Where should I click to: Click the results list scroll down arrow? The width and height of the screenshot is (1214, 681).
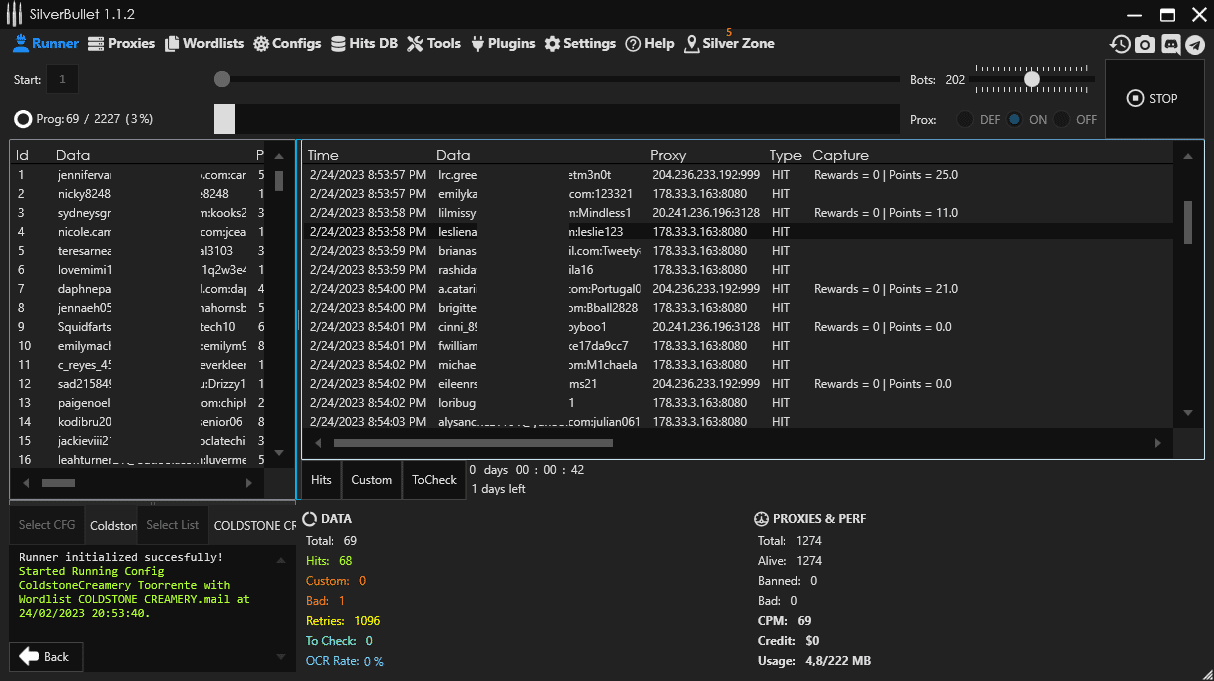point(1187,412)
